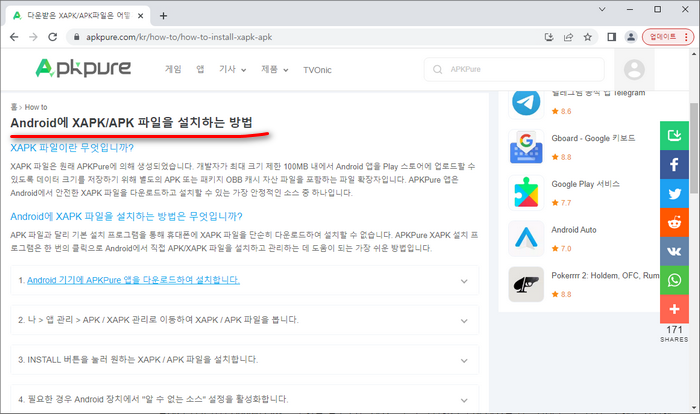Open link to download APKPure app on Android
This screenshot has width=700, height=414.
[133, 280]
